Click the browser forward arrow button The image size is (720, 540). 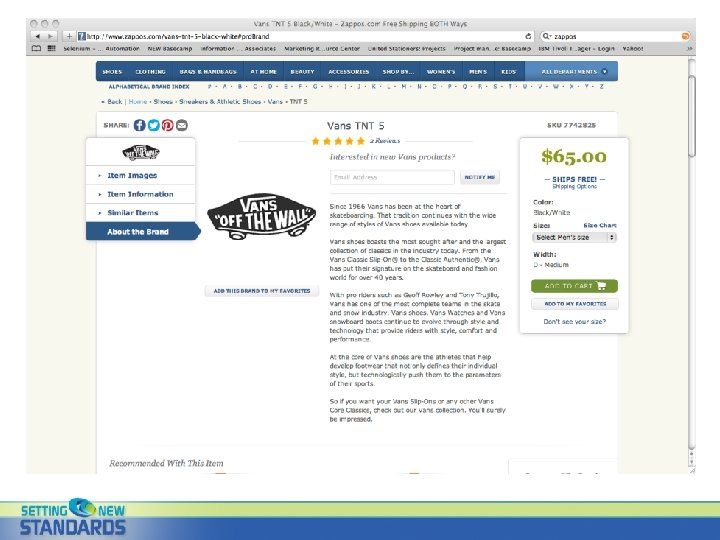point(51,36)
